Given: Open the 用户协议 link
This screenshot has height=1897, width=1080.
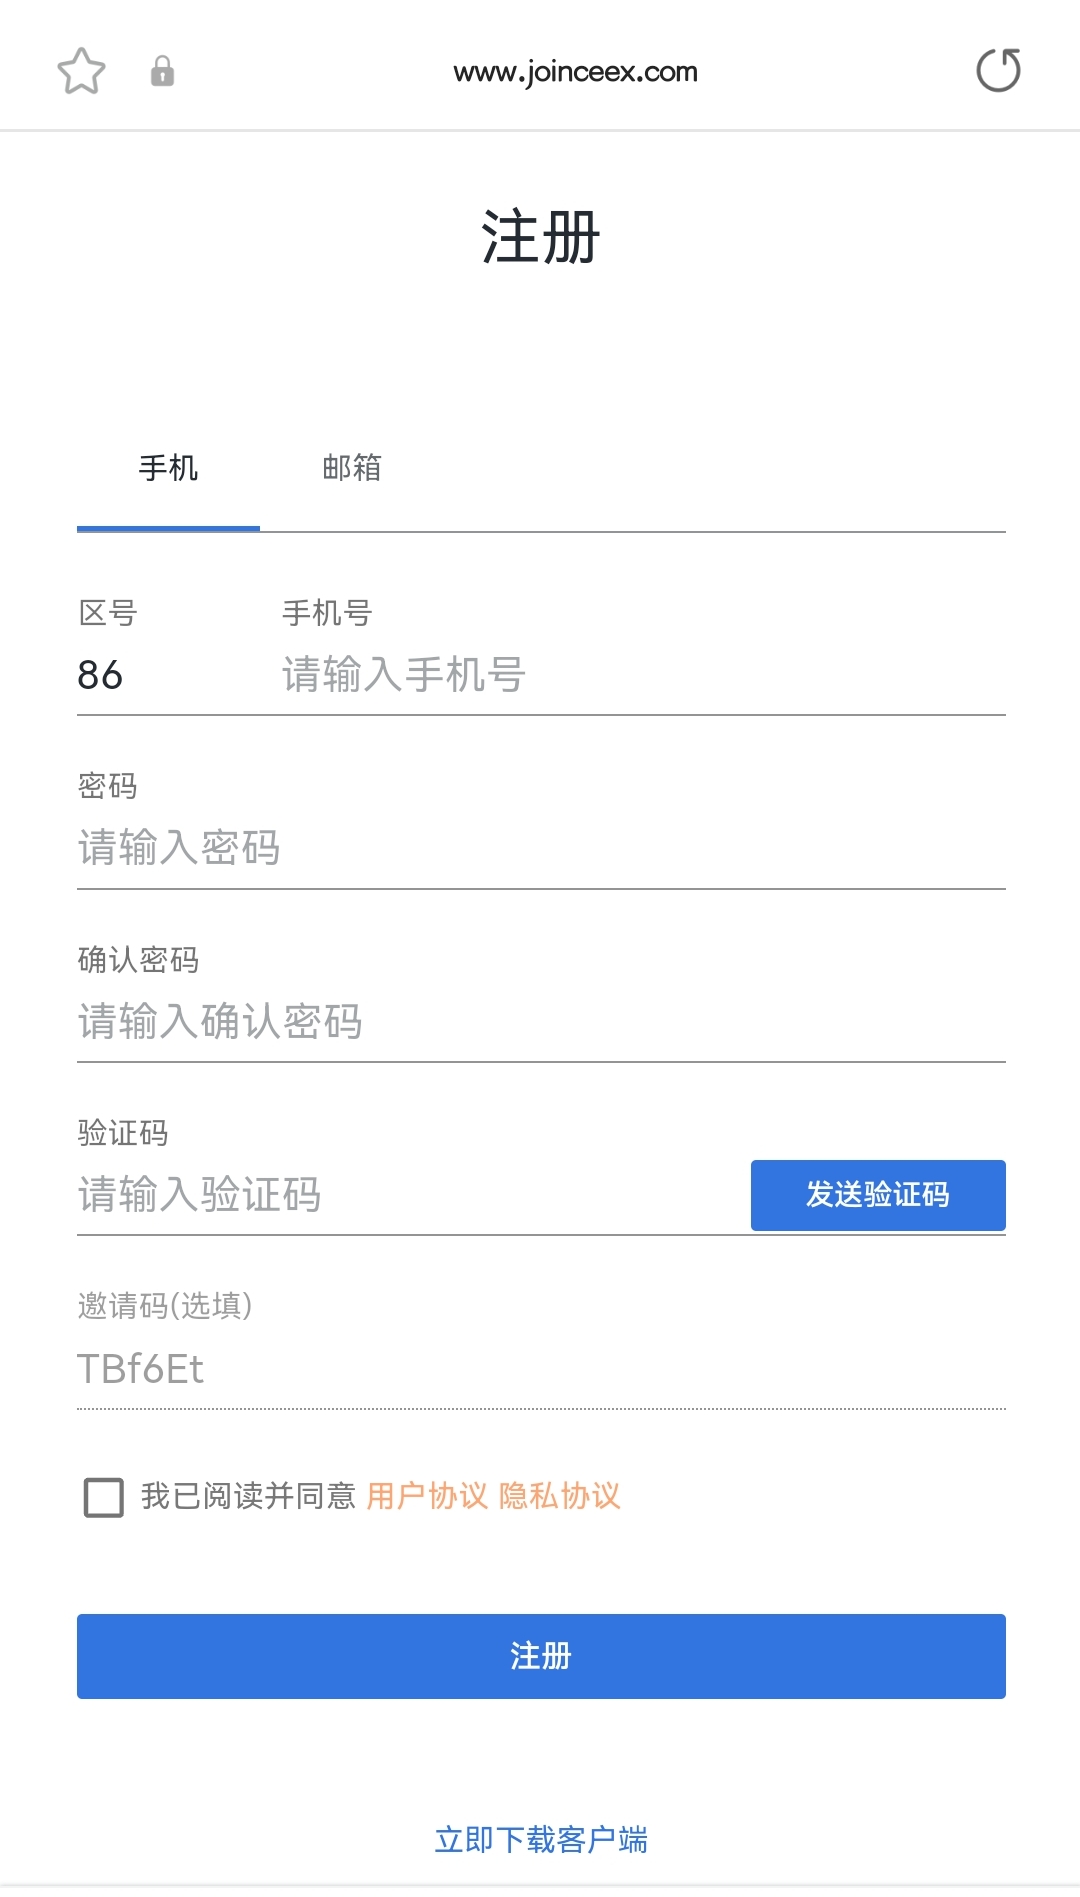Looking at the screenshot, I should tap(427, 1496).
